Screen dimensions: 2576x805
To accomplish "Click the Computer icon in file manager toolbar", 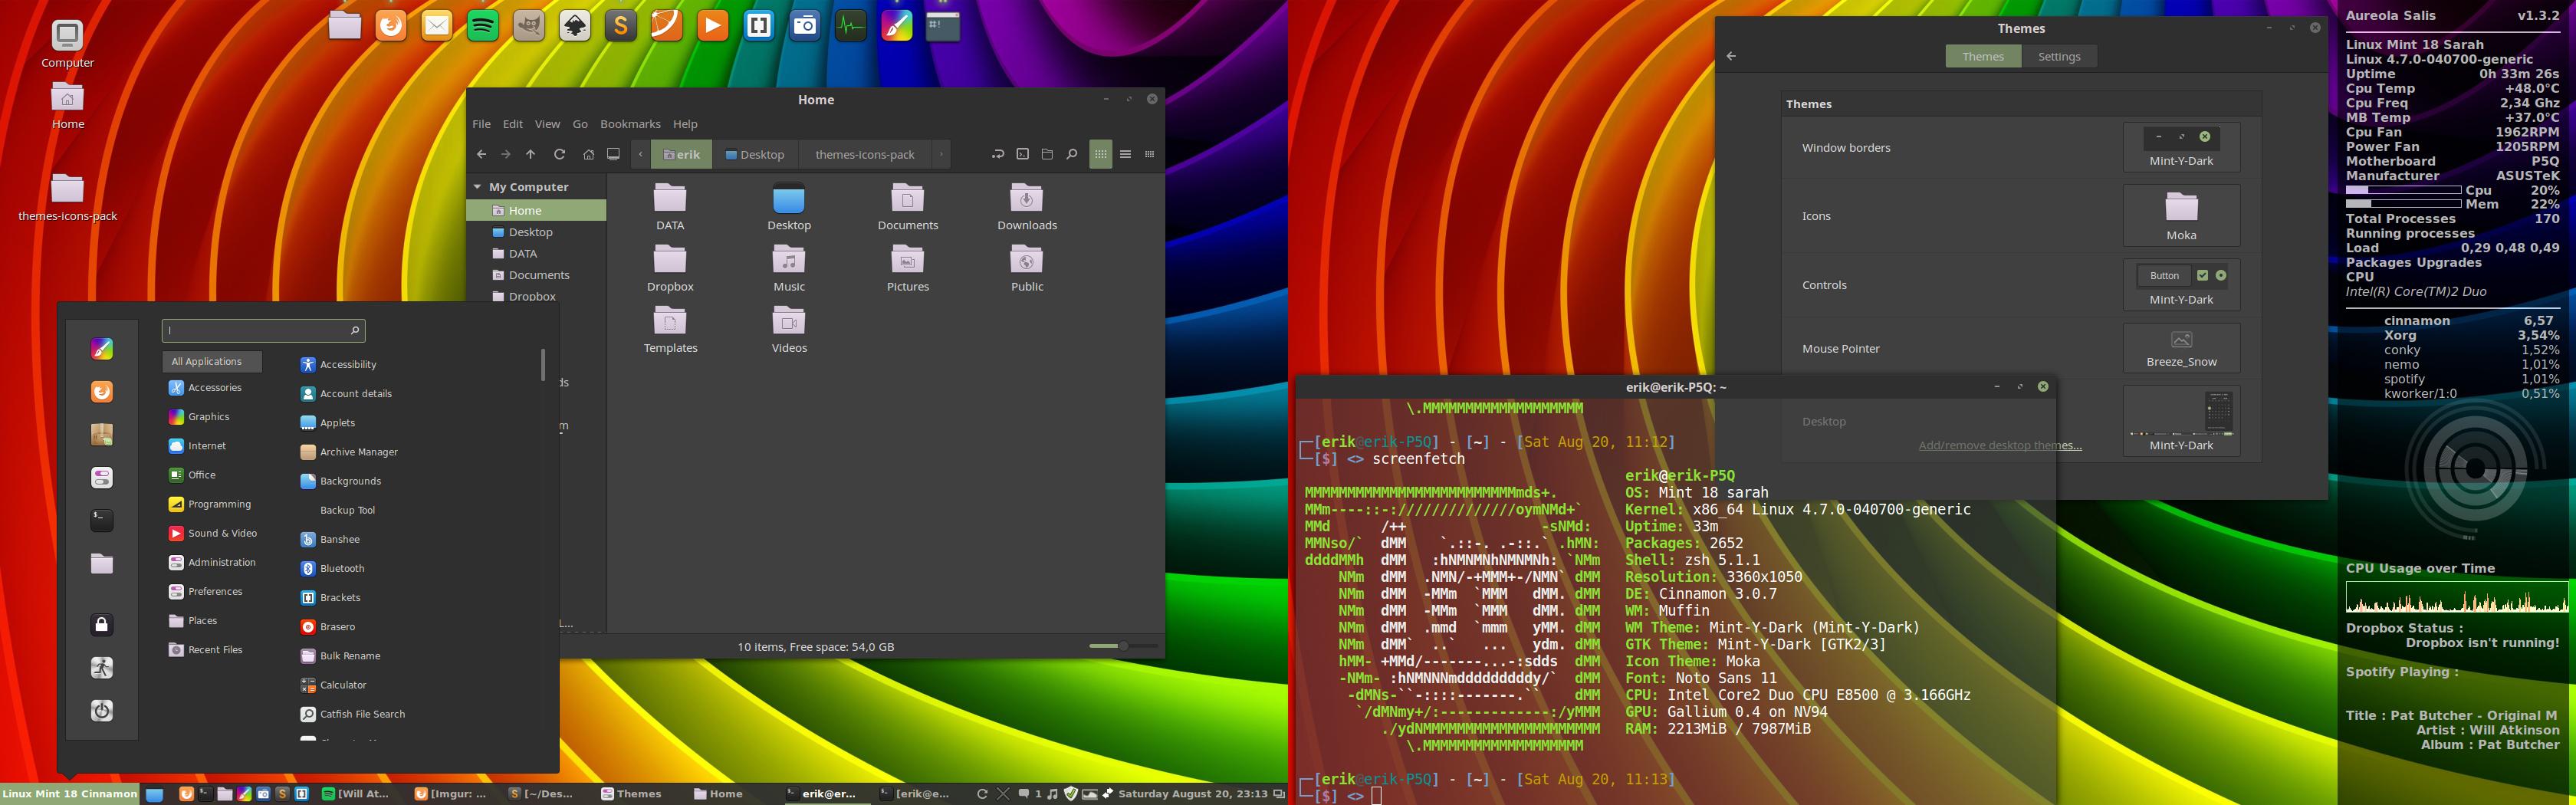I will (614, 154).
